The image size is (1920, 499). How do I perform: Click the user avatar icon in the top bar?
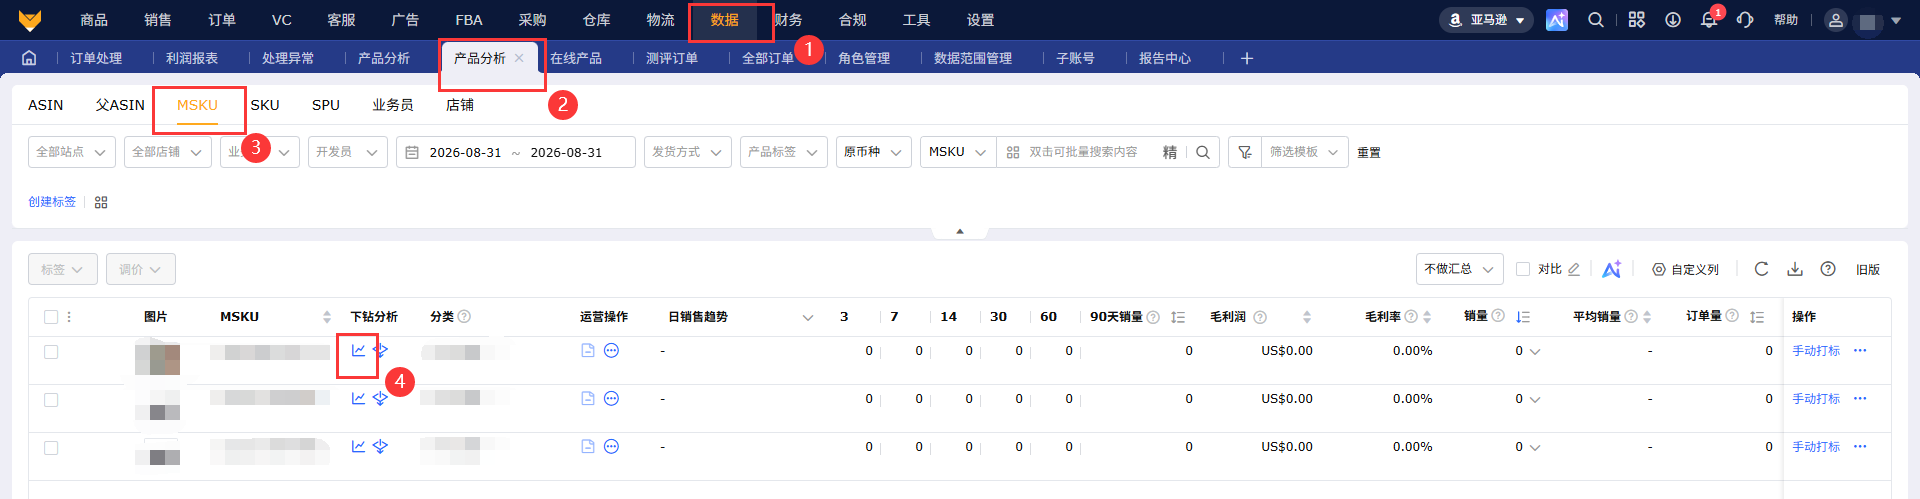[1835, 20]
